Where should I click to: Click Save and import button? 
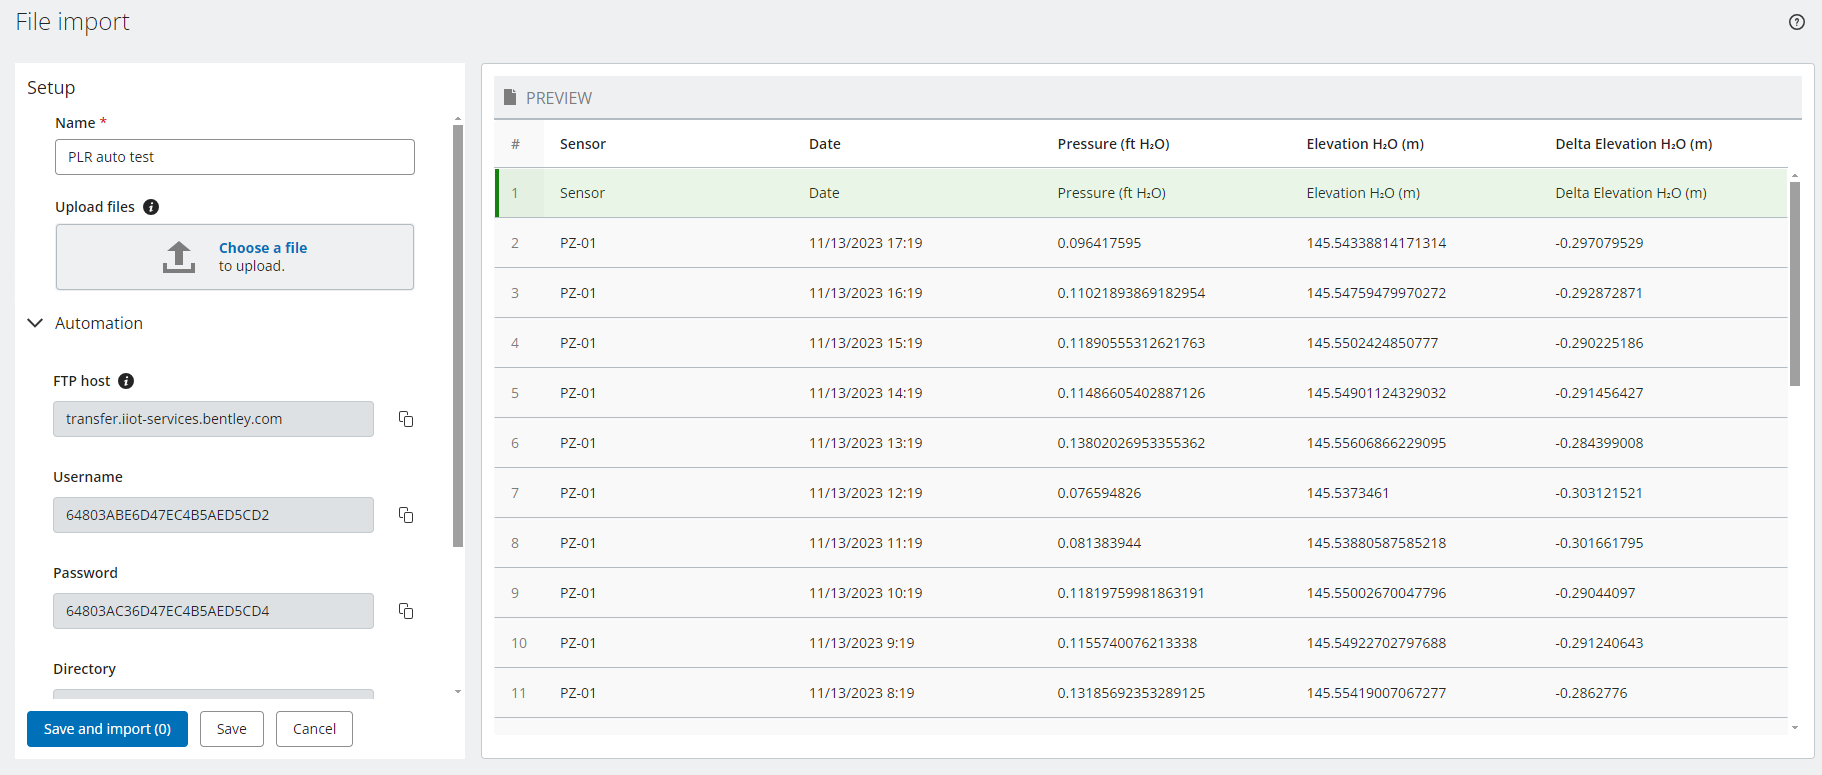(x=107, y=729)
